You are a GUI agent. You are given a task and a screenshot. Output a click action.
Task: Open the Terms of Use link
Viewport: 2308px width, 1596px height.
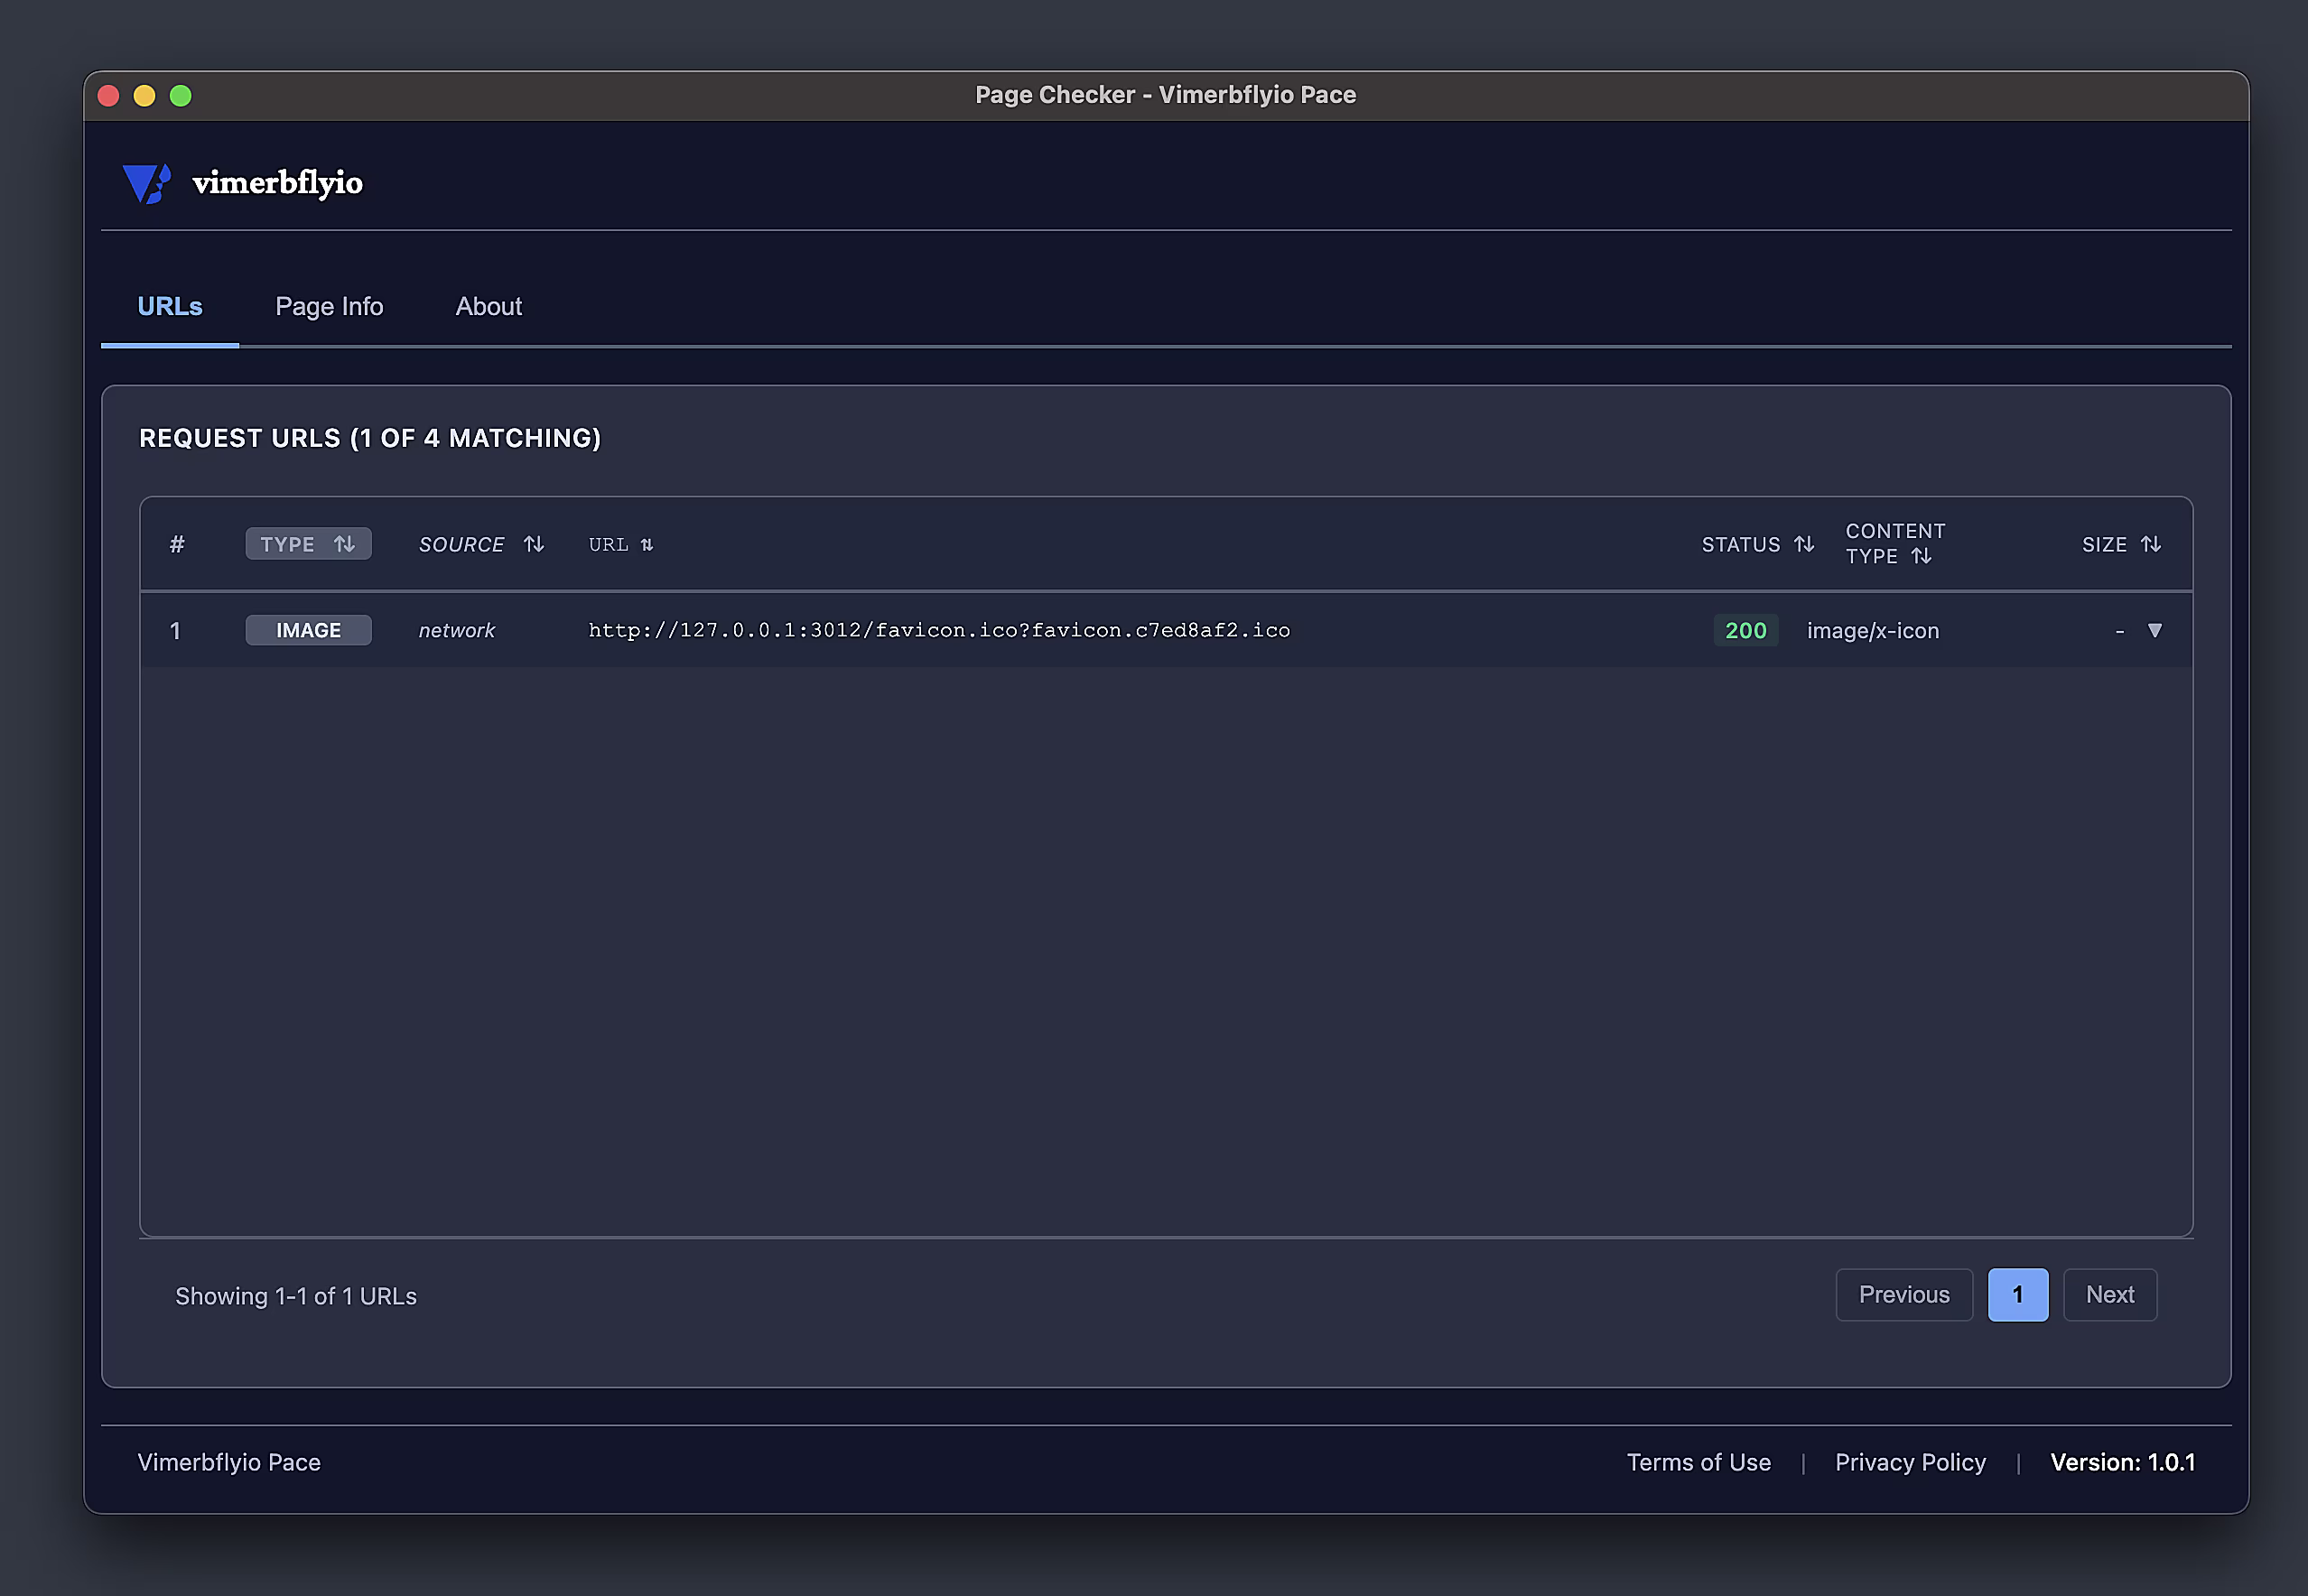click(1698, 1462)
